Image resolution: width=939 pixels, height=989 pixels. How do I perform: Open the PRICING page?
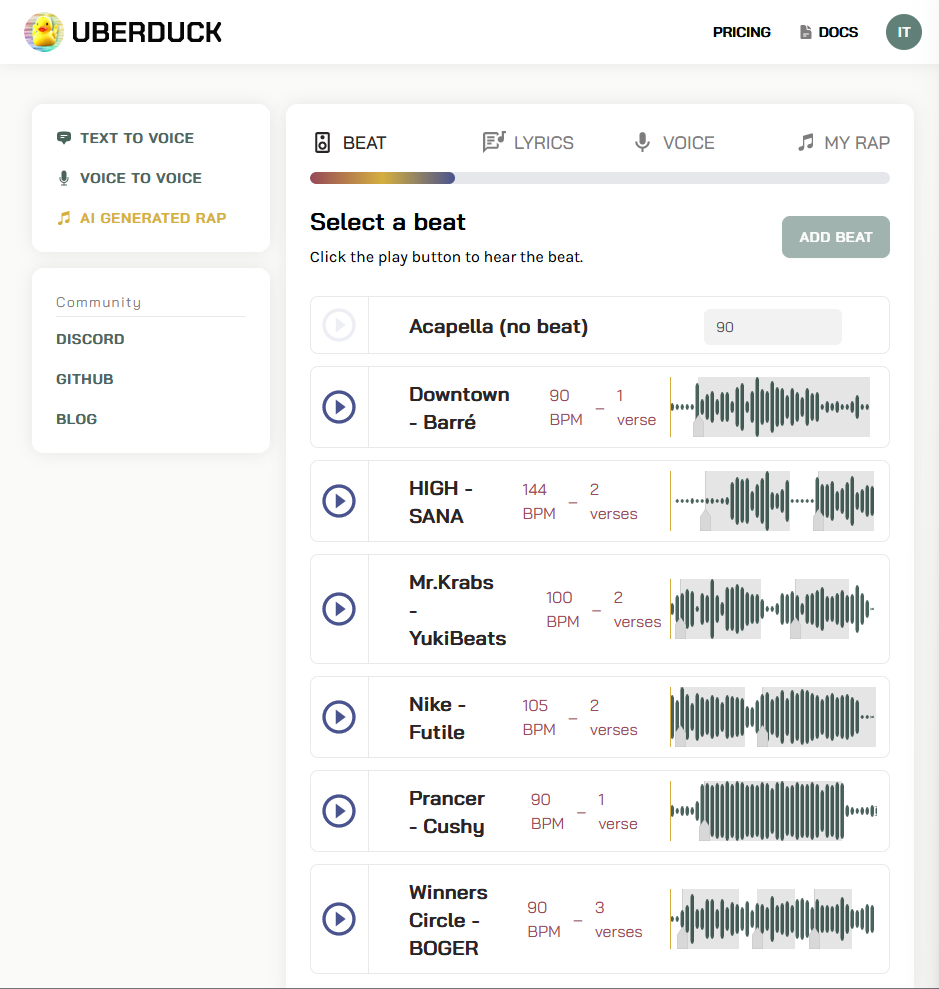pos(741,32)
